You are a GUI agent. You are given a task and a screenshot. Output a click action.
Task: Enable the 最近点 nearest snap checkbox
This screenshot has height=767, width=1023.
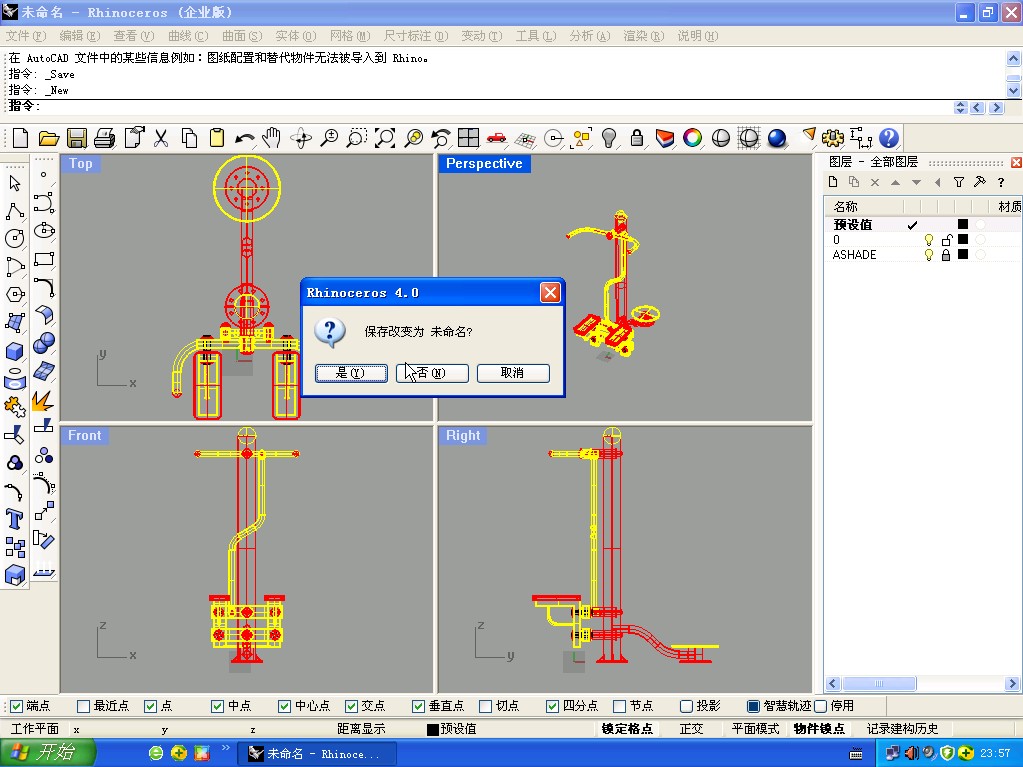coord(84,706)
